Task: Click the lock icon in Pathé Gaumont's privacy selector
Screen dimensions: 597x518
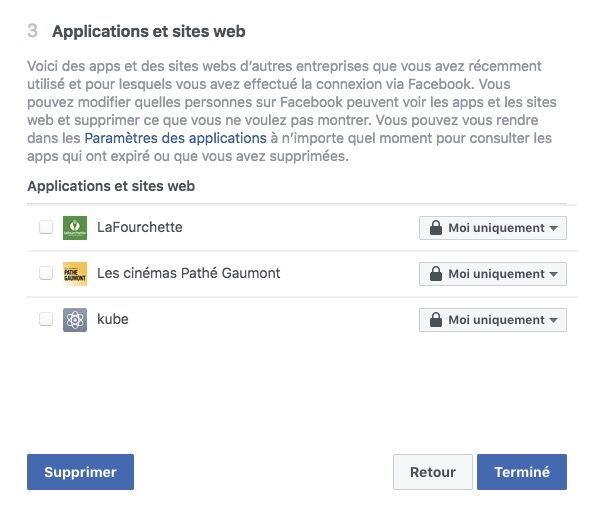Action: [436, 274]
